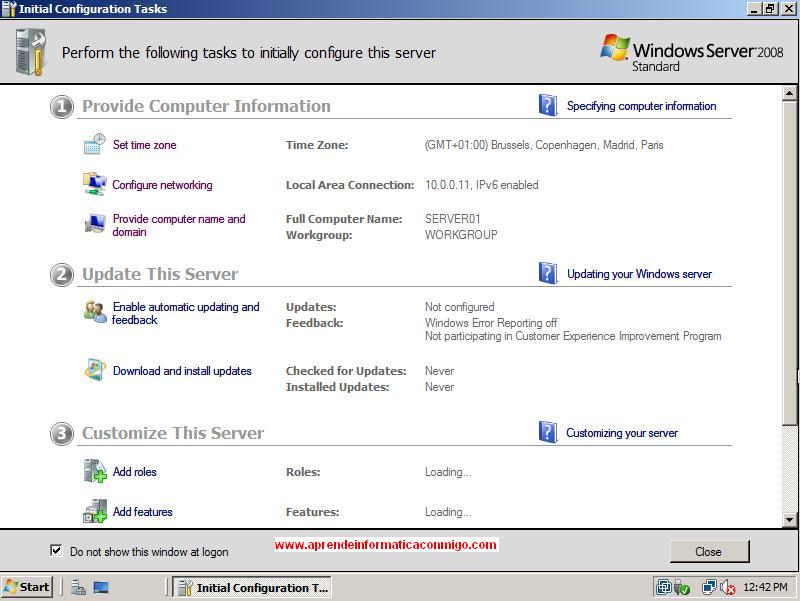Click the vertical scrollbar thumb

coord(789,262)
